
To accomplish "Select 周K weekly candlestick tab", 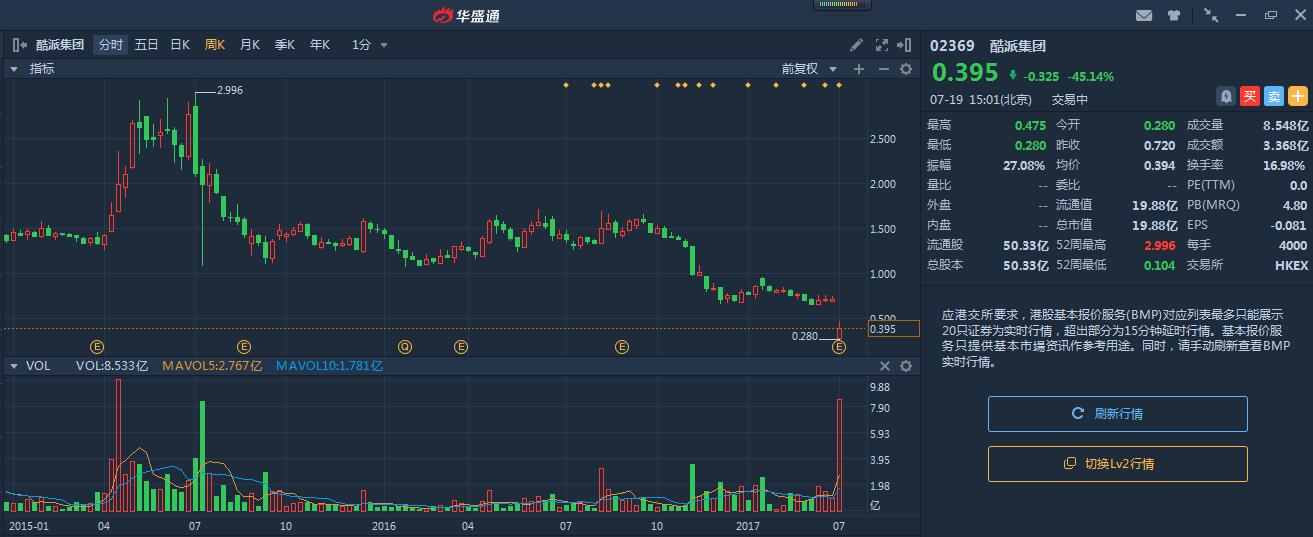I will (215, 45).
